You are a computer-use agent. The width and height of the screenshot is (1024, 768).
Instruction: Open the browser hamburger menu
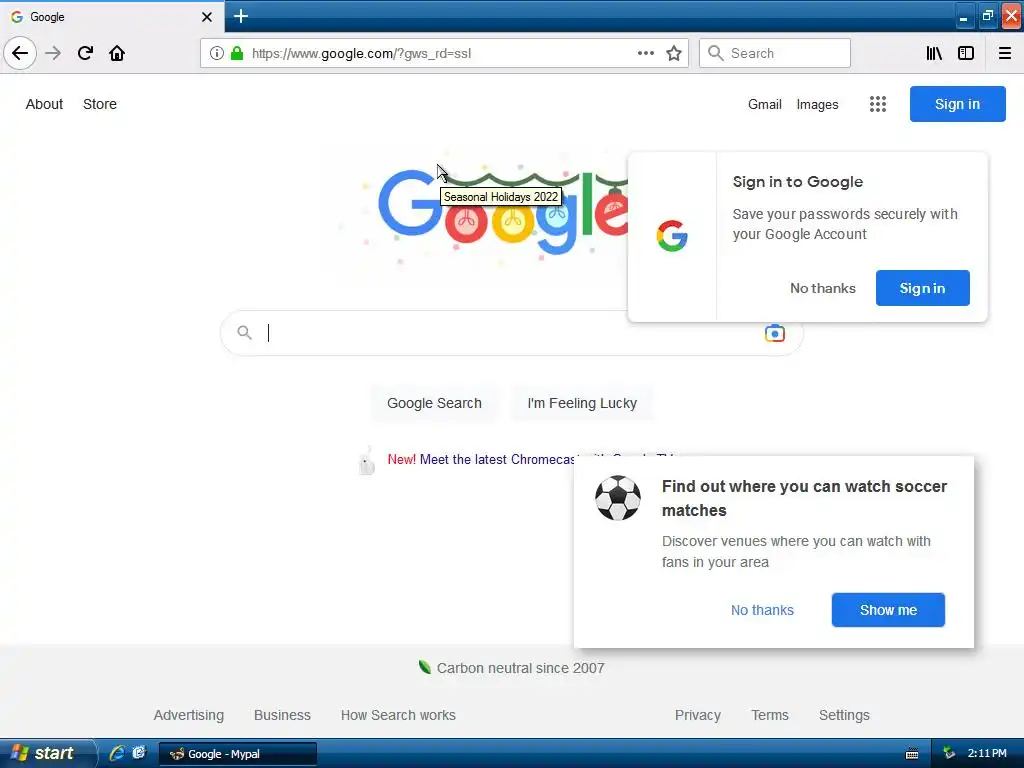click(1004, 53)
